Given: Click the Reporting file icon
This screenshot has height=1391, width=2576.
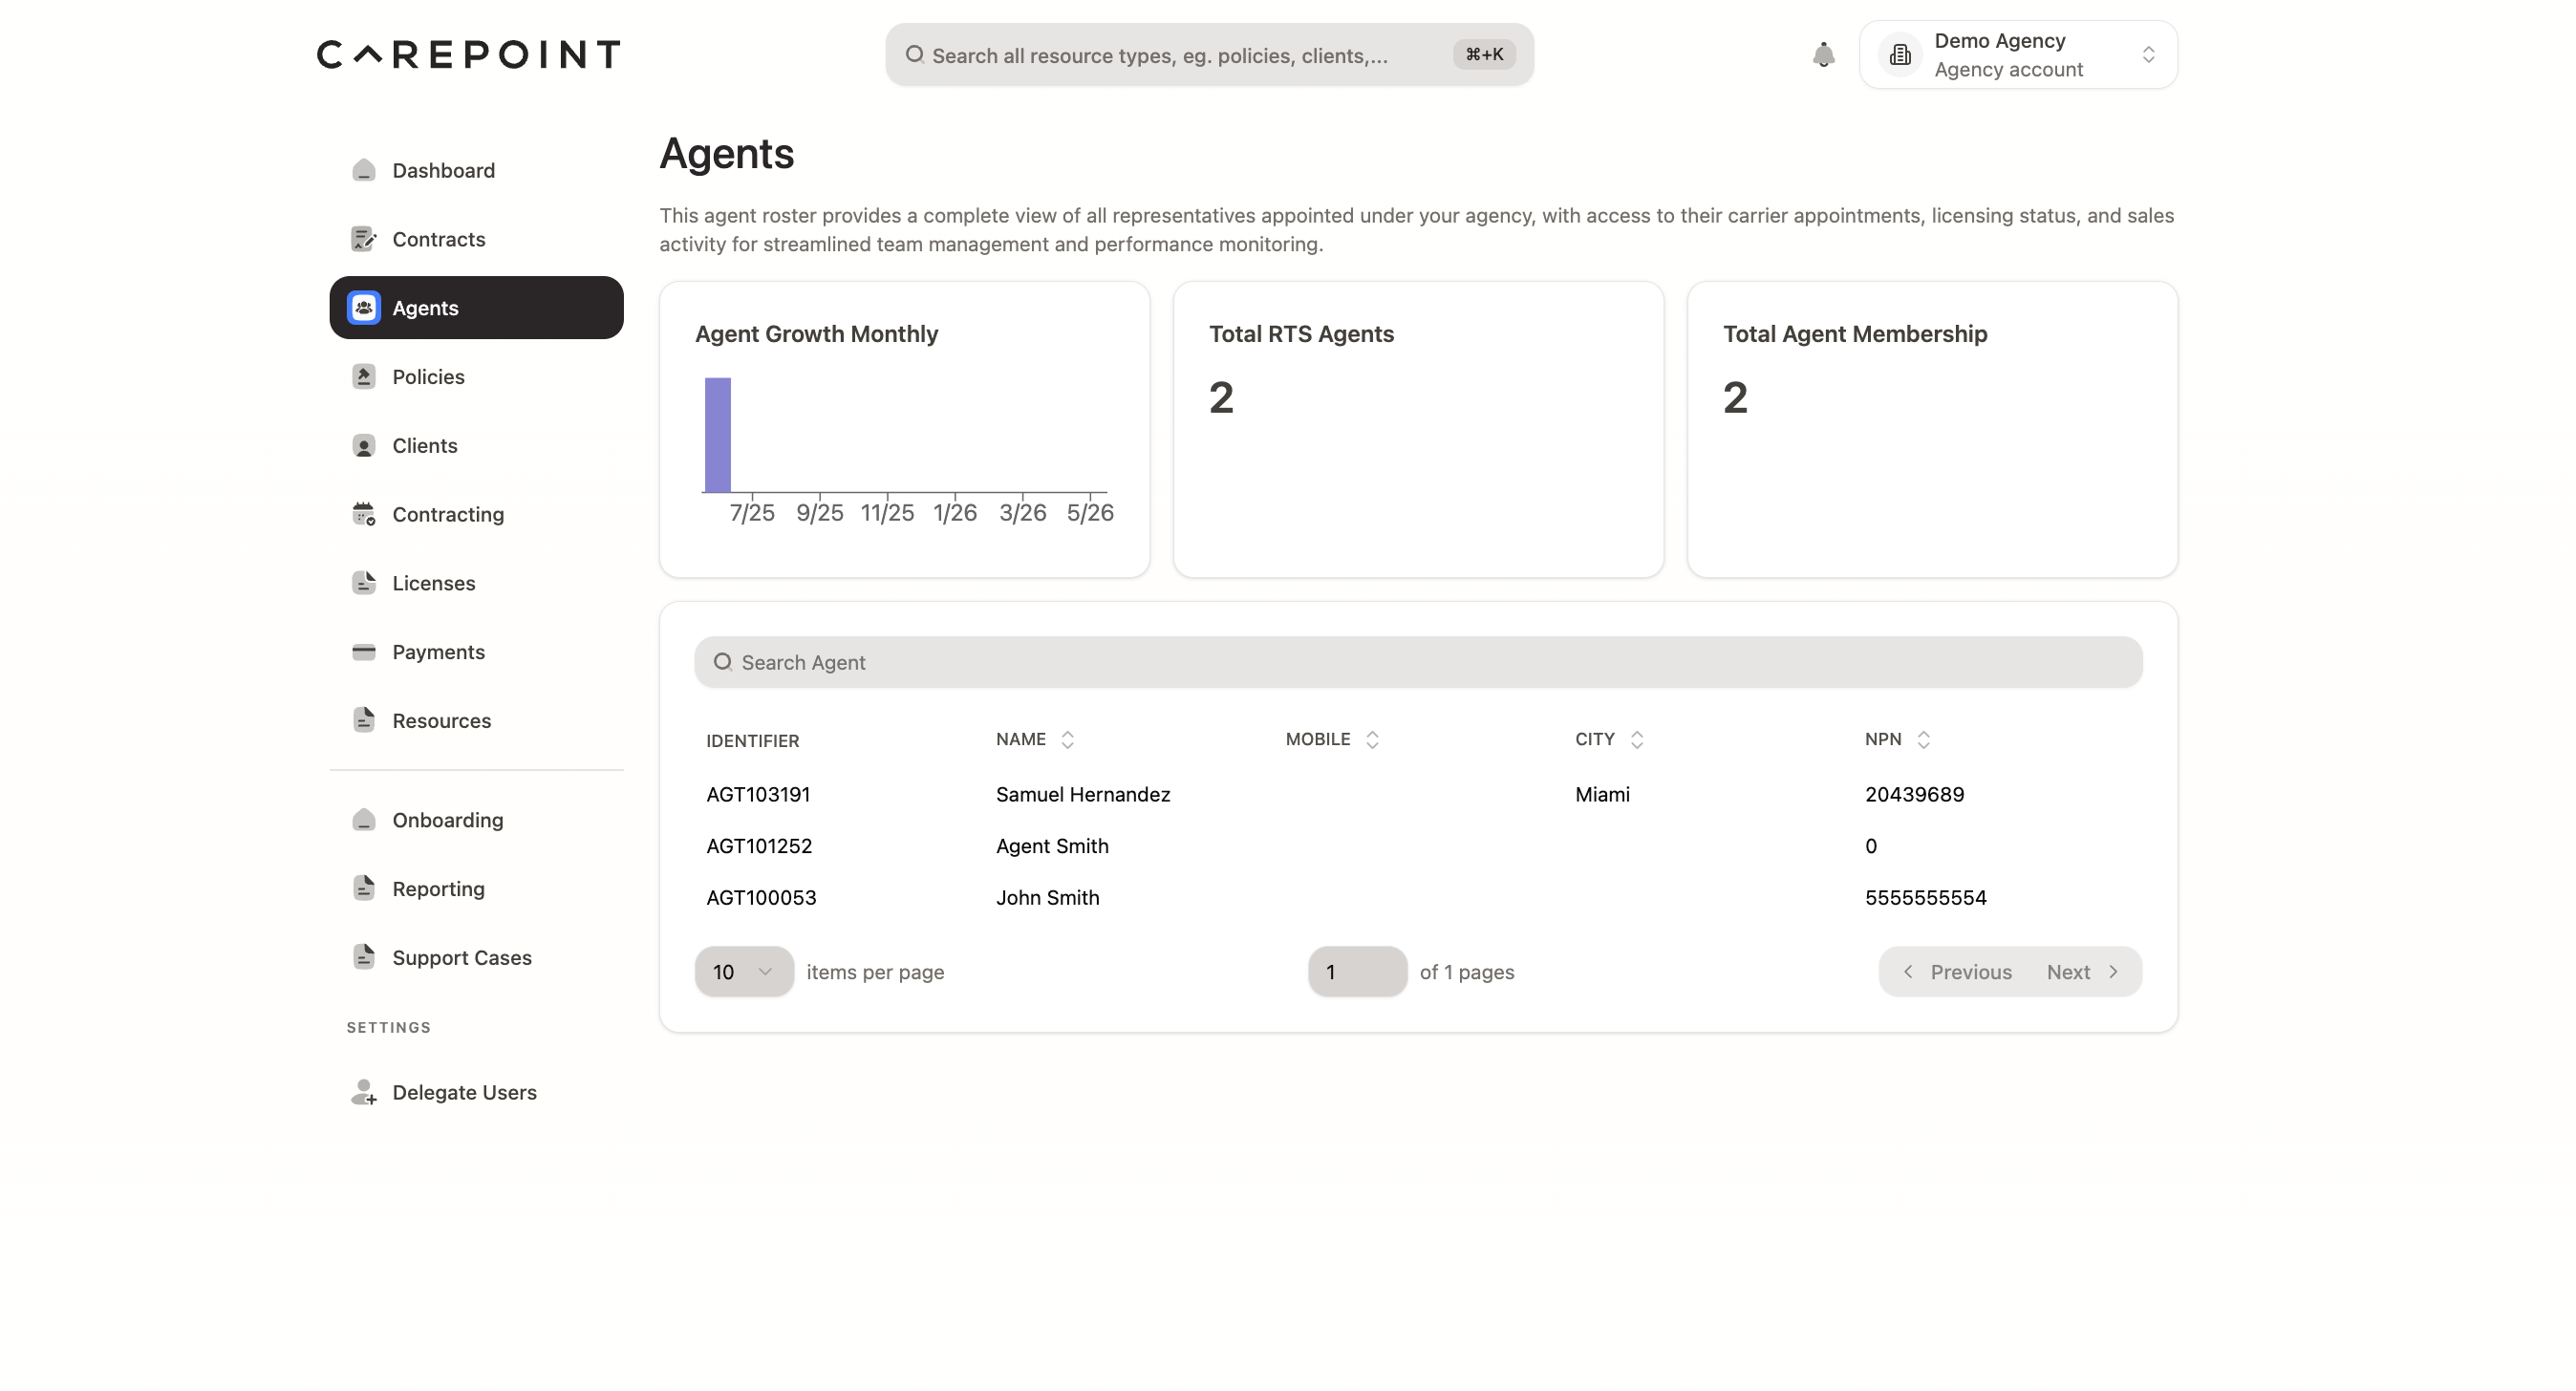Looking at the screenshot, I should point(364,889).
